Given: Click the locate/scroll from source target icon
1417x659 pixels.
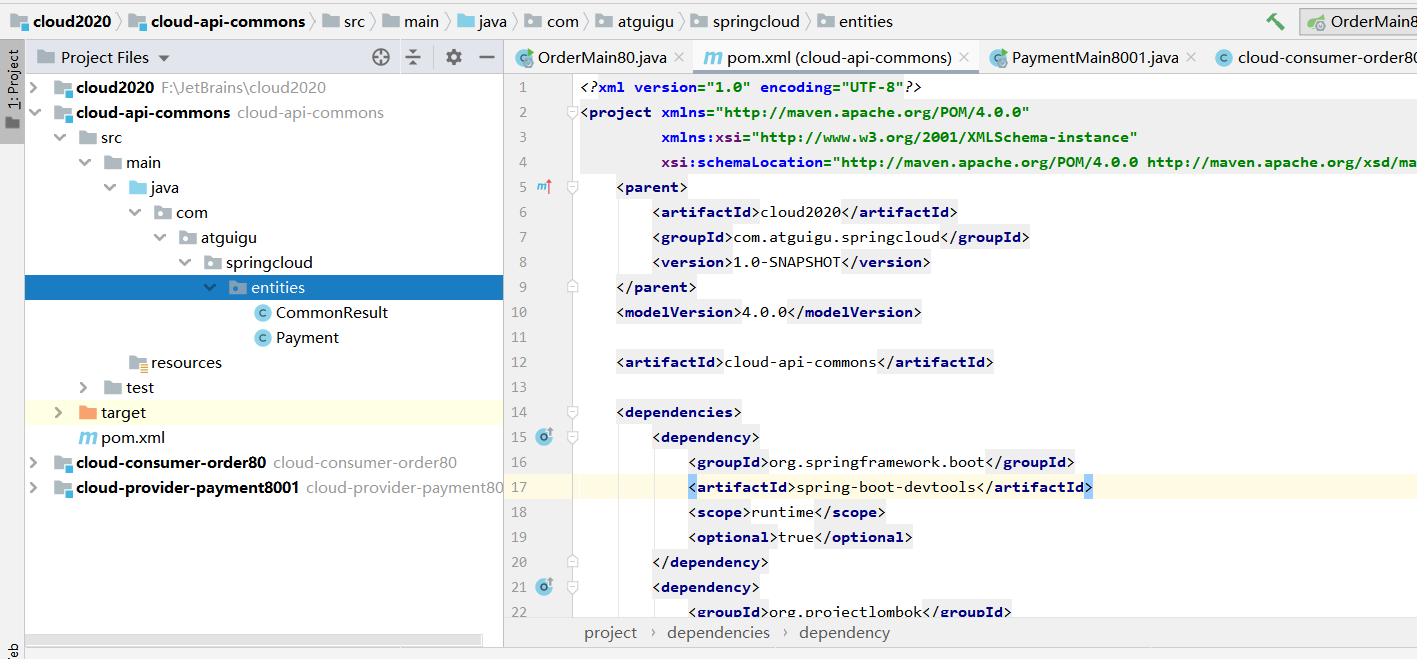Looking at the screenshot, I should 380,58.
